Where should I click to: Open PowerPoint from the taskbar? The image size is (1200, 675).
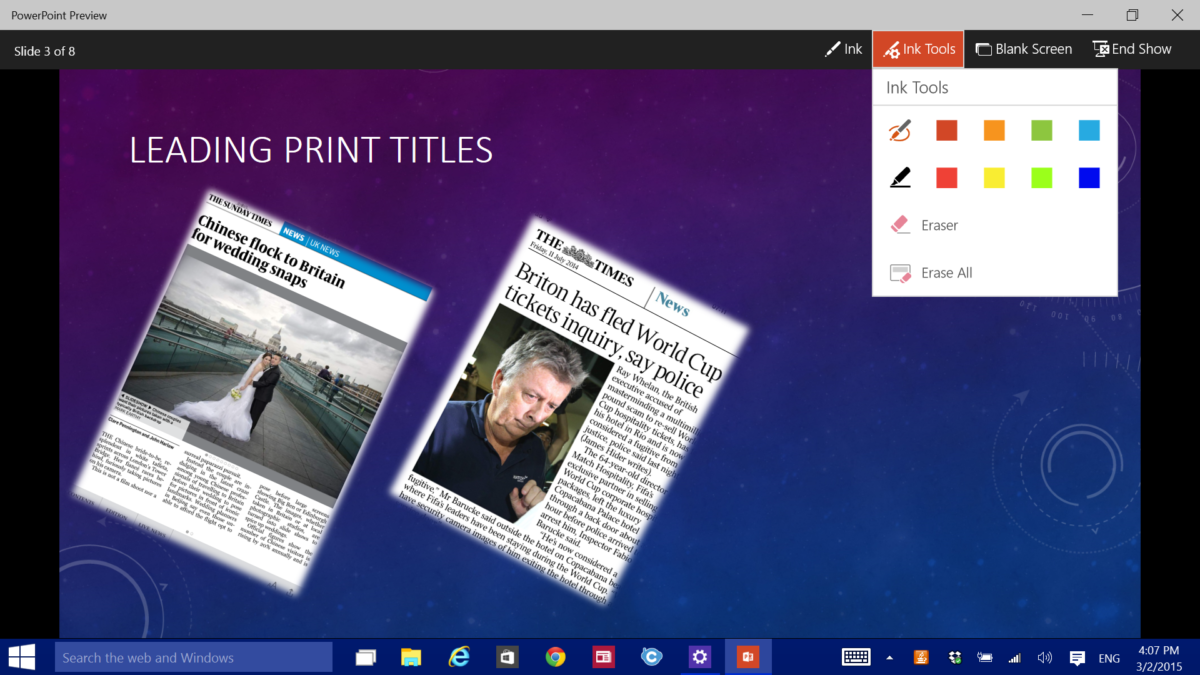pyautogui.click(x=748, y=657)
